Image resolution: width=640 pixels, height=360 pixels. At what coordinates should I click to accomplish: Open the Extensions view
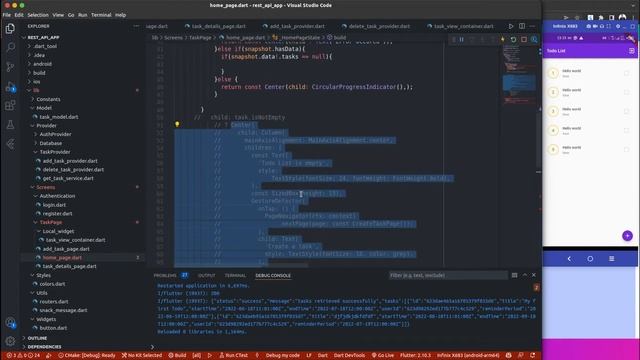[10, 105]
